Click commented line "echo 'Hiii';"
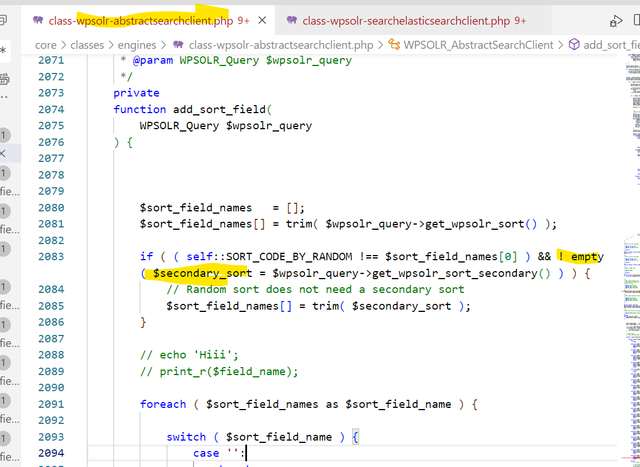Viewport: 640px width, 467px height. 189,355
